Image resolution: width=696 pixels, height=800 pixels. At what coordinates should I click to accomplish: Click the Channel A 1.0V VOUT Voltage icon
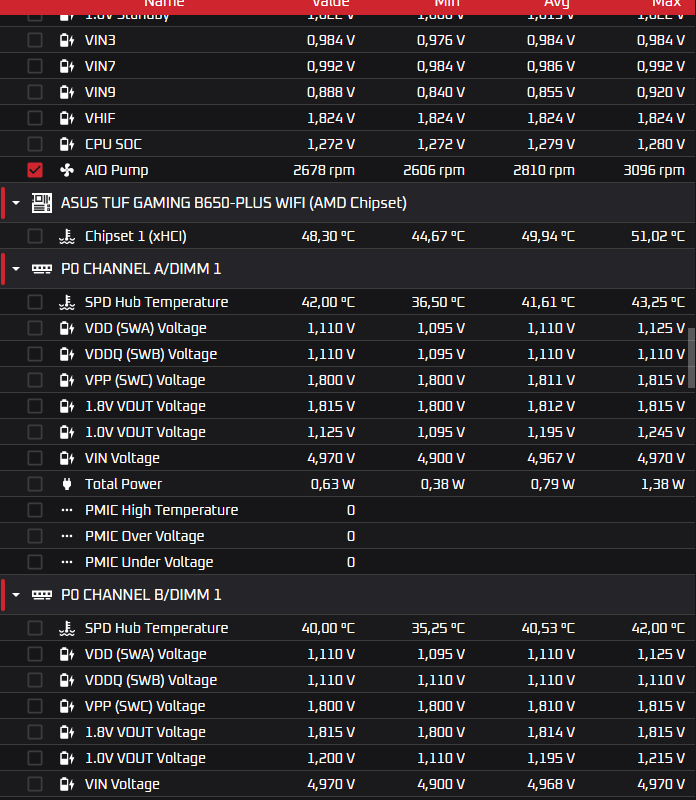coord(67,432)
